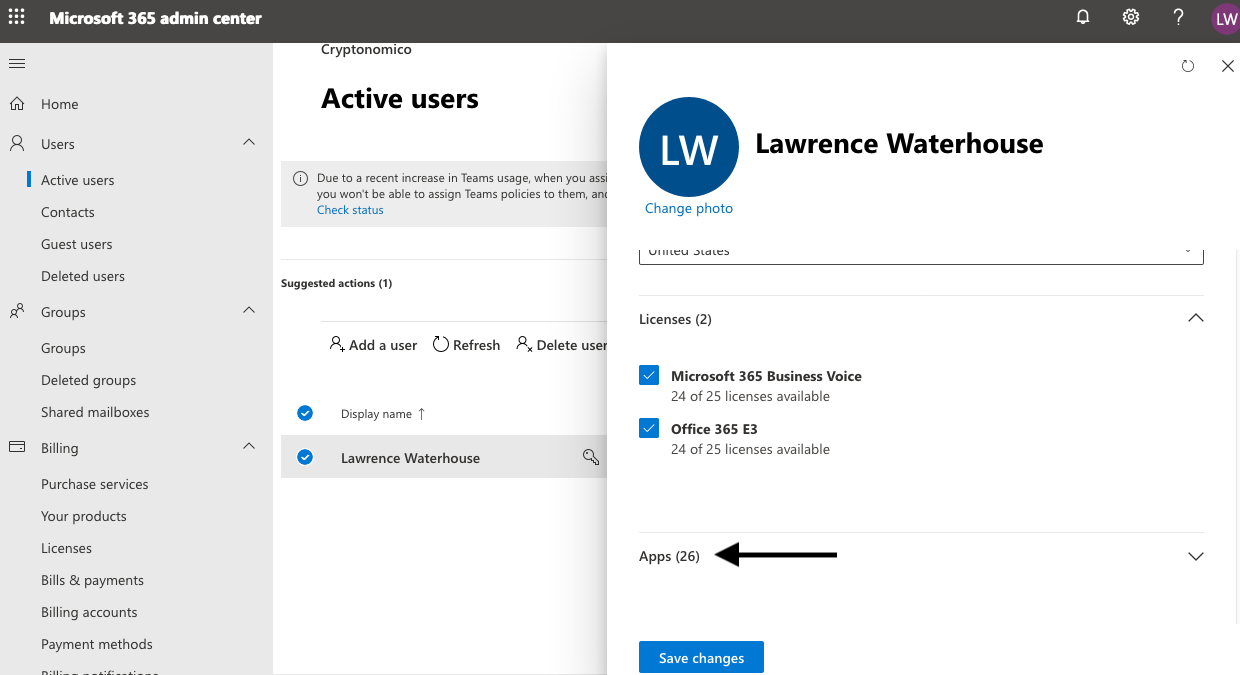The image size is (1240, 675).
Task: Click the Check status link
Action: tap(350, 210)
